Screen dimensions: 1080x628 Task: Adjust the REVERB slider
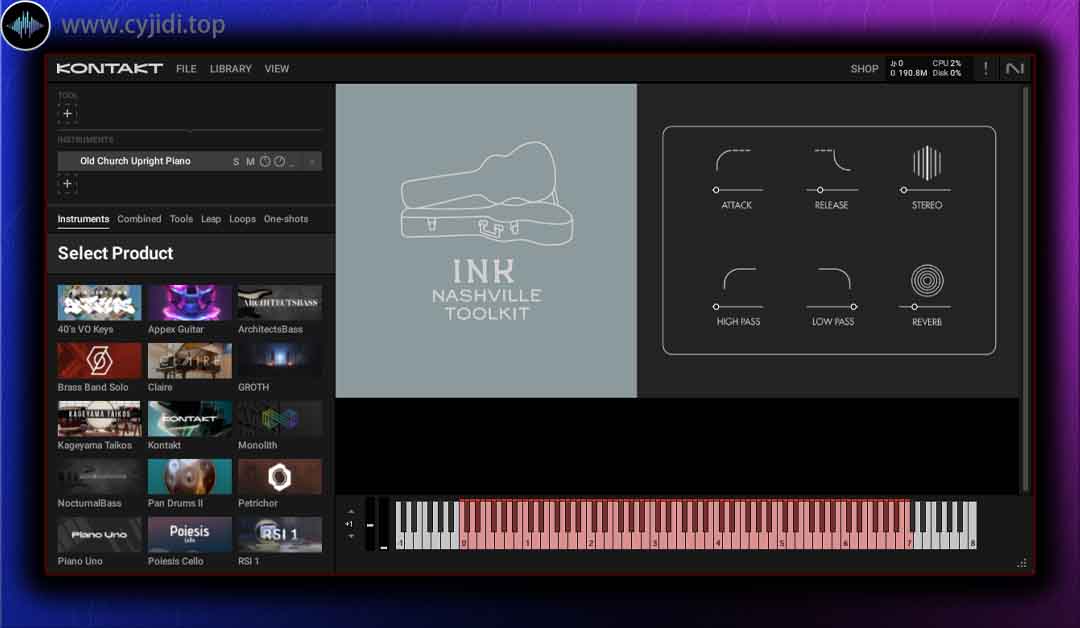tap(926, 307)
